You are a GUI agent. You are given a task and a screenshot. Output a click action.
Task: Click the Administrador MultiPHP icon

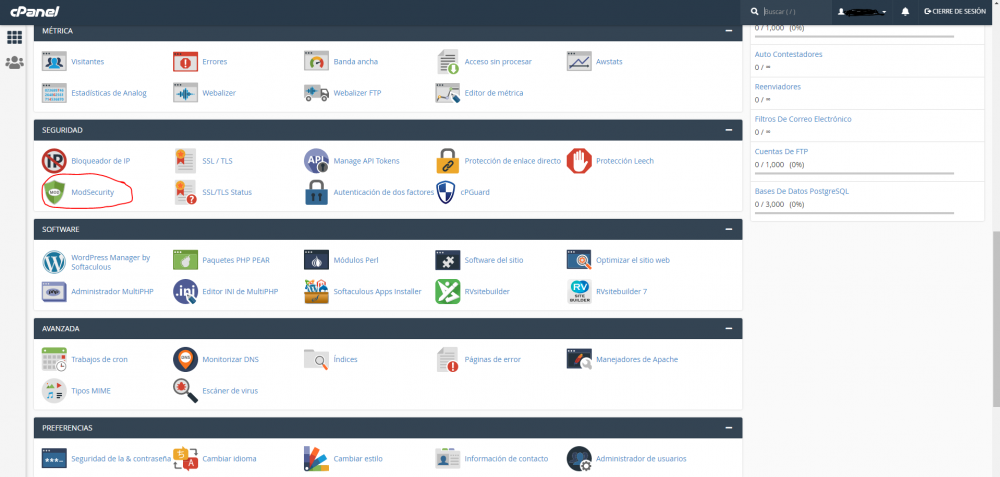click(x=54, y=291)
